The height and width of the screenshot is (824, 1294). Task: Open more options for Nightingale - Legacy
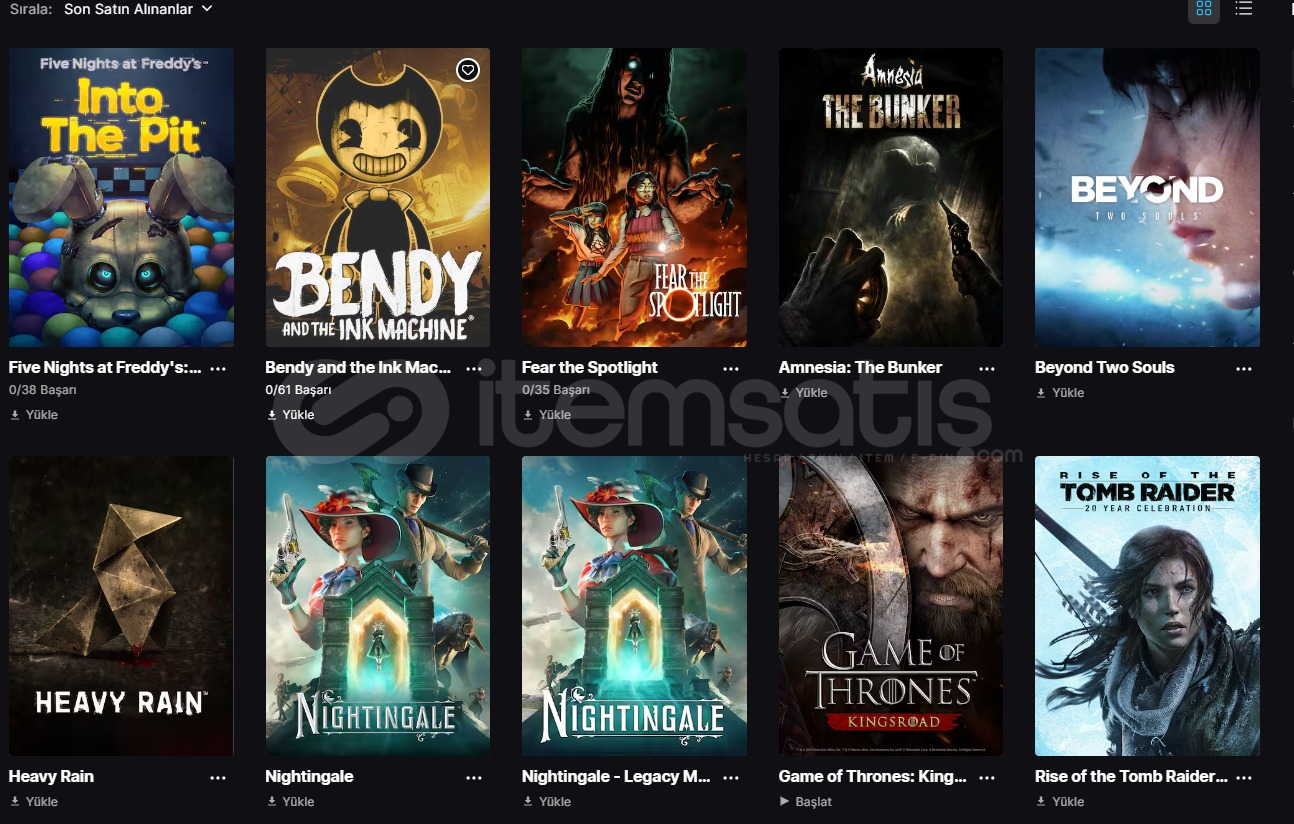pyautogui.click(x=731, y=777)
